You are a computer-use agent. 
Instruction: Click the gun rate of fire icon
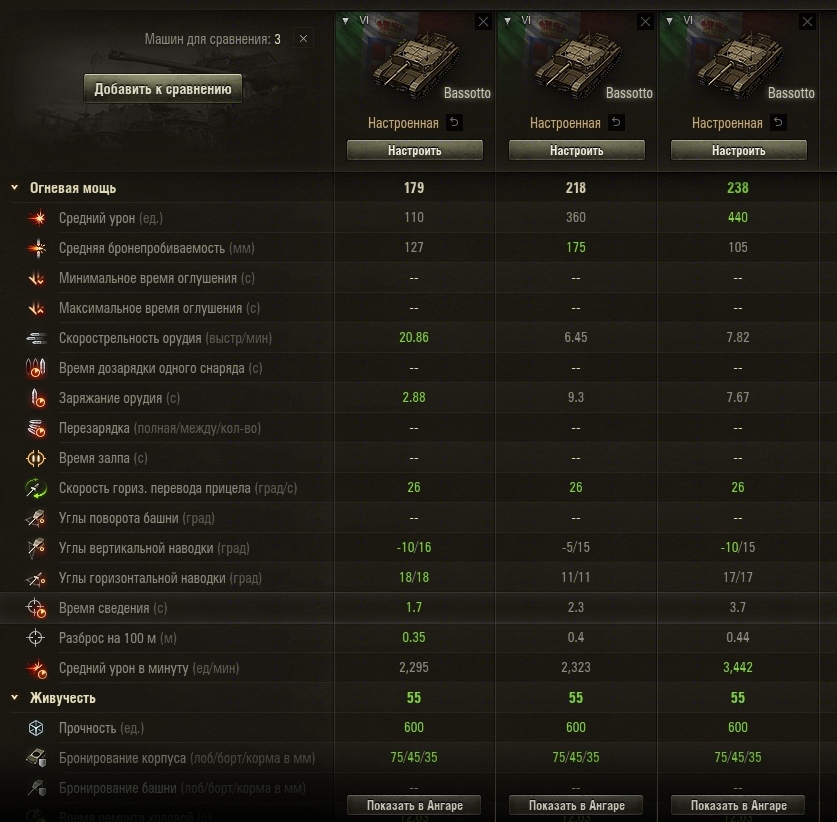[37, 338]
